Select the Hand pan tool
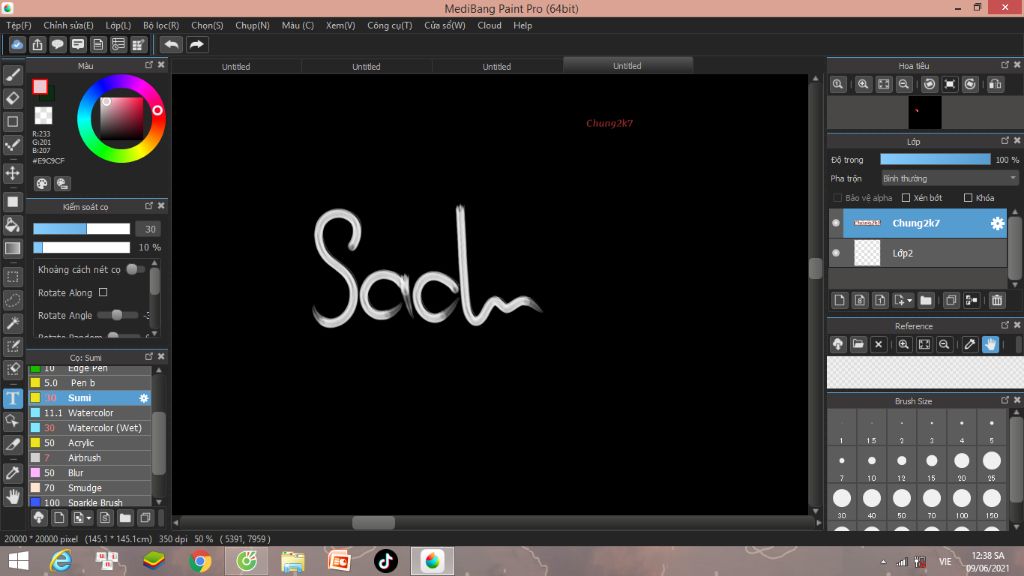 (12, 496)
